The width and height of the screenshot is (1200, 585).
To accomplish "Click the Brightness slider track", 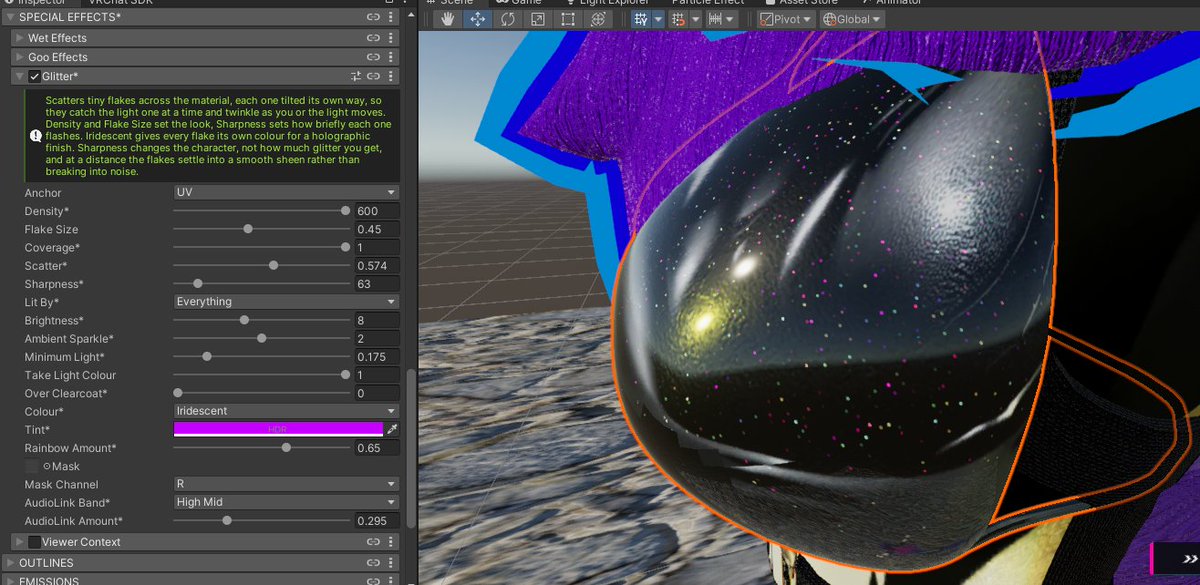I will (260, 320).
